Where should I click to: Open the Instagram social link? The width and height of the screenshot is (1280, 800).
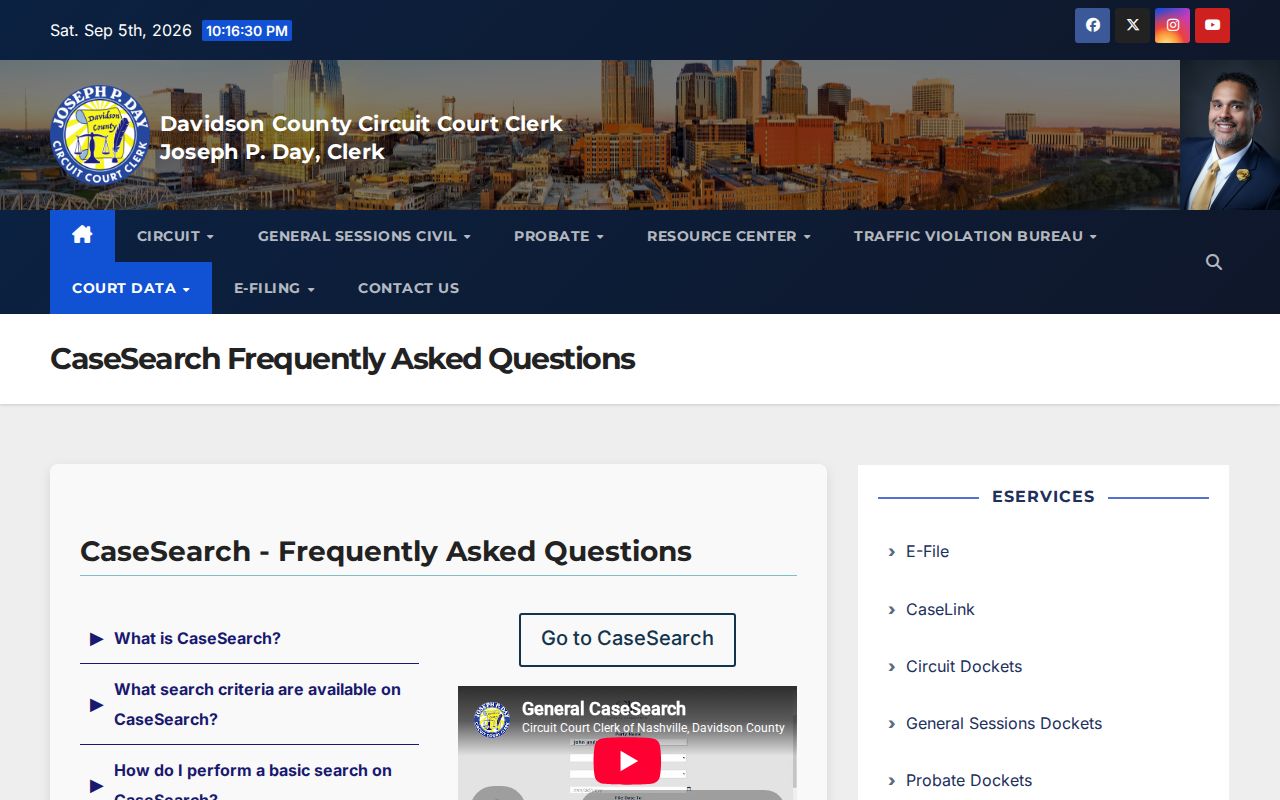click(1172, 25)
